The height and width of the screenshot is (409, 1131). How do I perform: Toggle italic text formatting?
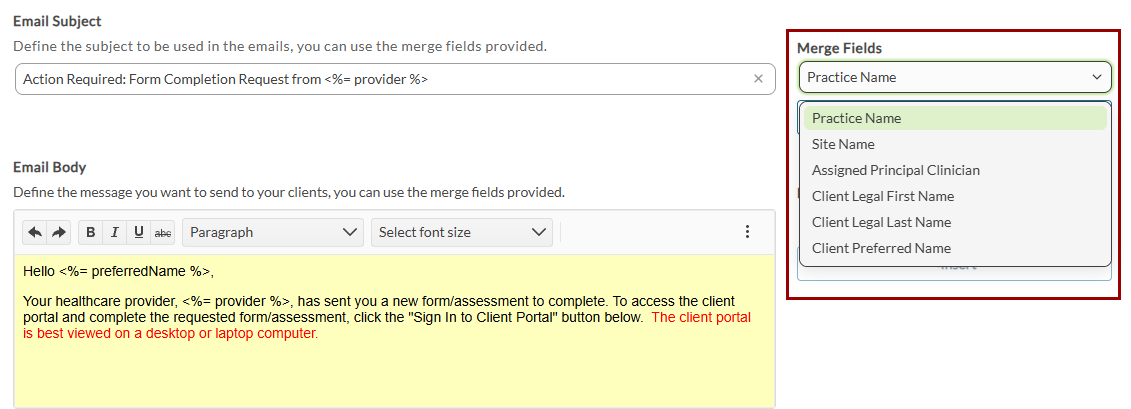115,232
